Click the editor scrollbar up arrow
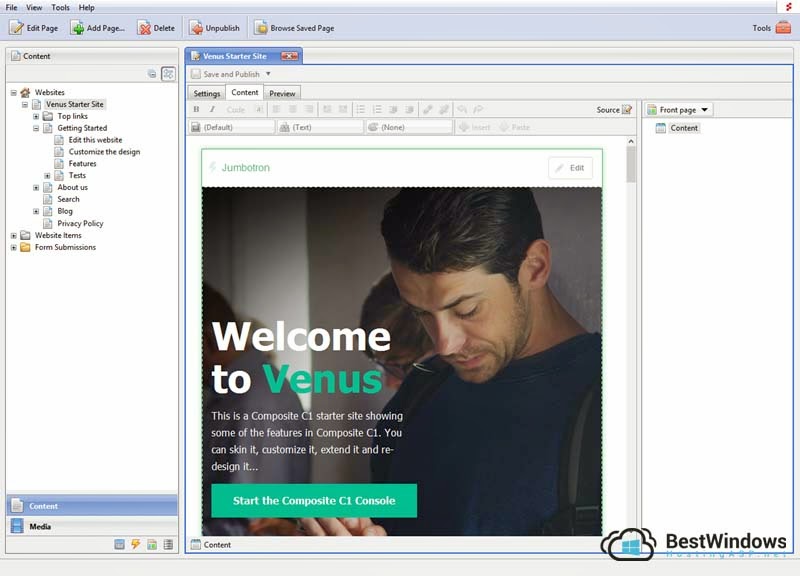The height and width of the screenshot is (576, 800). click(x=631, y=141)
